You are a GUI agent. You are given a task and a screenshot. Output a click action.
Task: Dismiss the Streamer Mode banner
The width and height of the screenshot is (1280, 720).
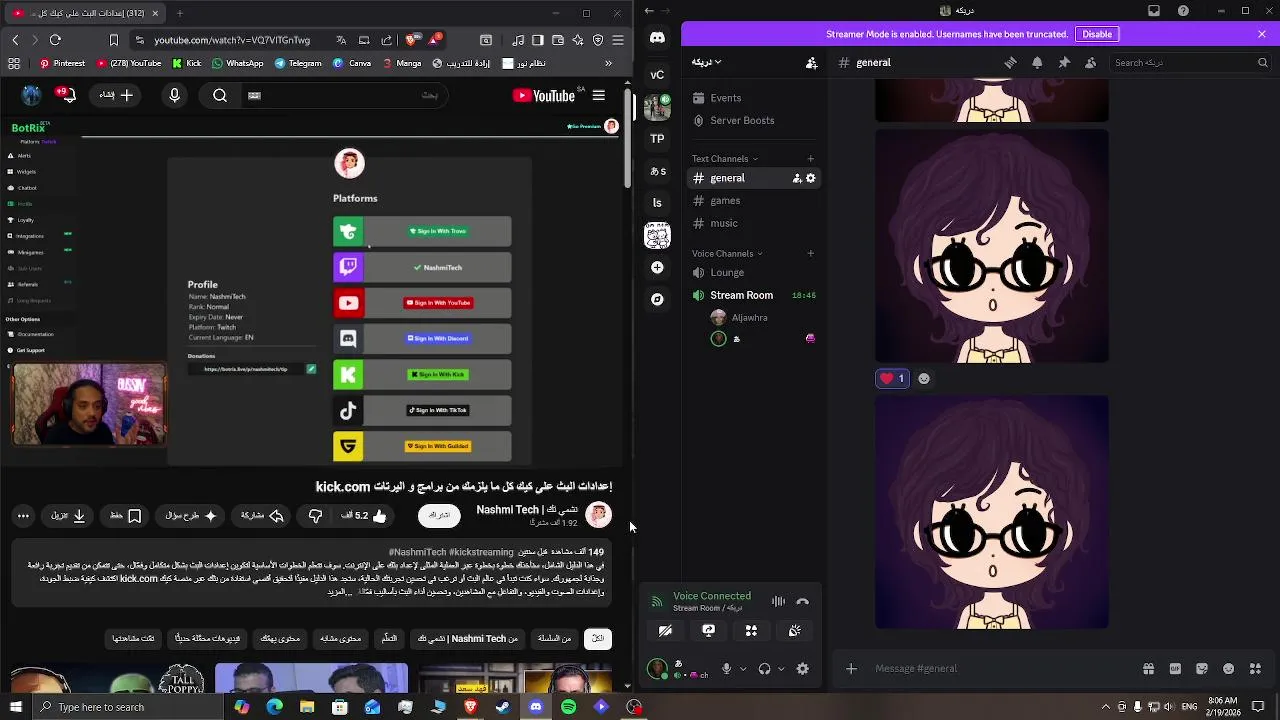point(1262,34)
